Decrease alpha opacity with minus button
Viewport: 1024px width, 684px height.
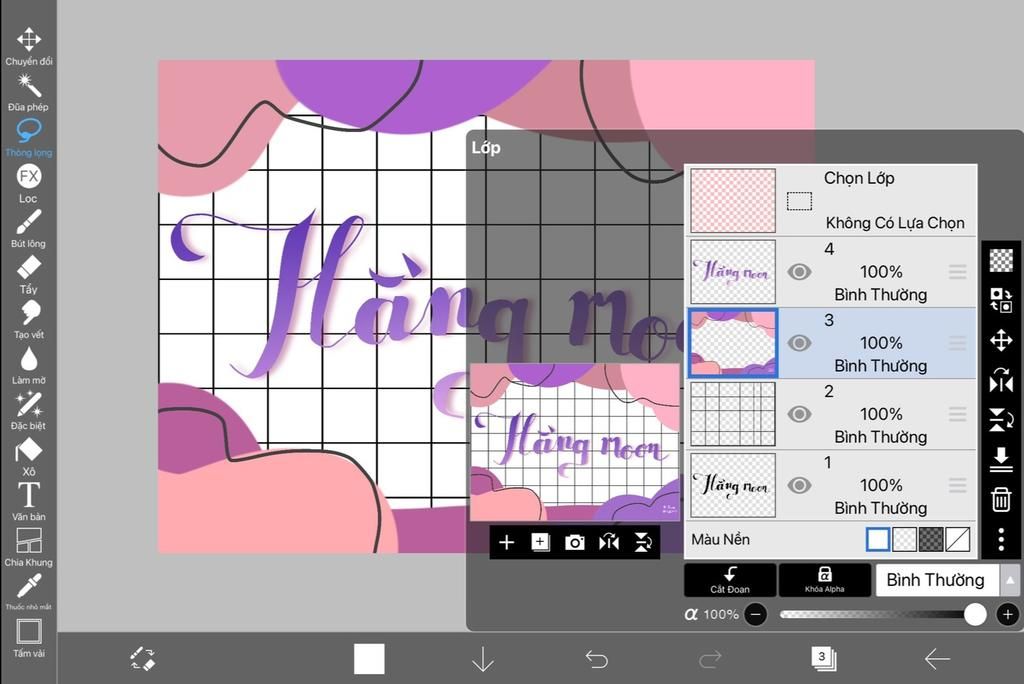click(756, 615)
